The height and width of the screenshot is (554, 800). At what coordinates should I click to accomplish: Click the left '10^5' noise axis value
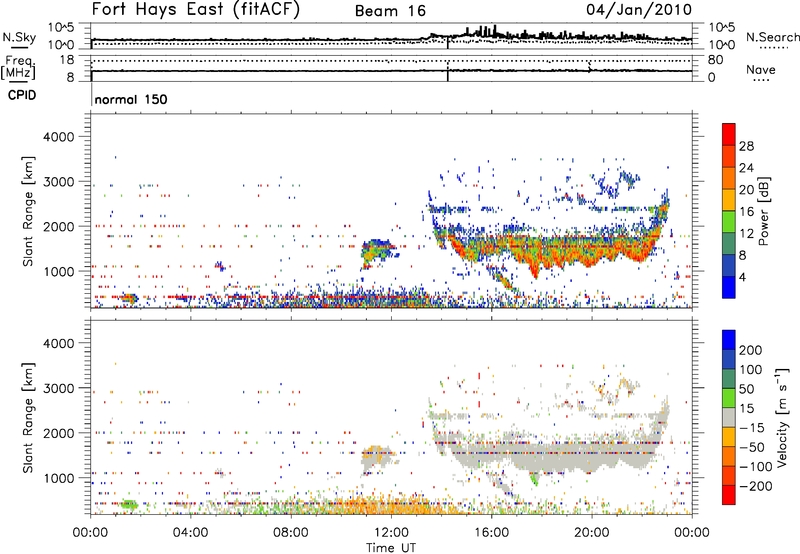61,28
